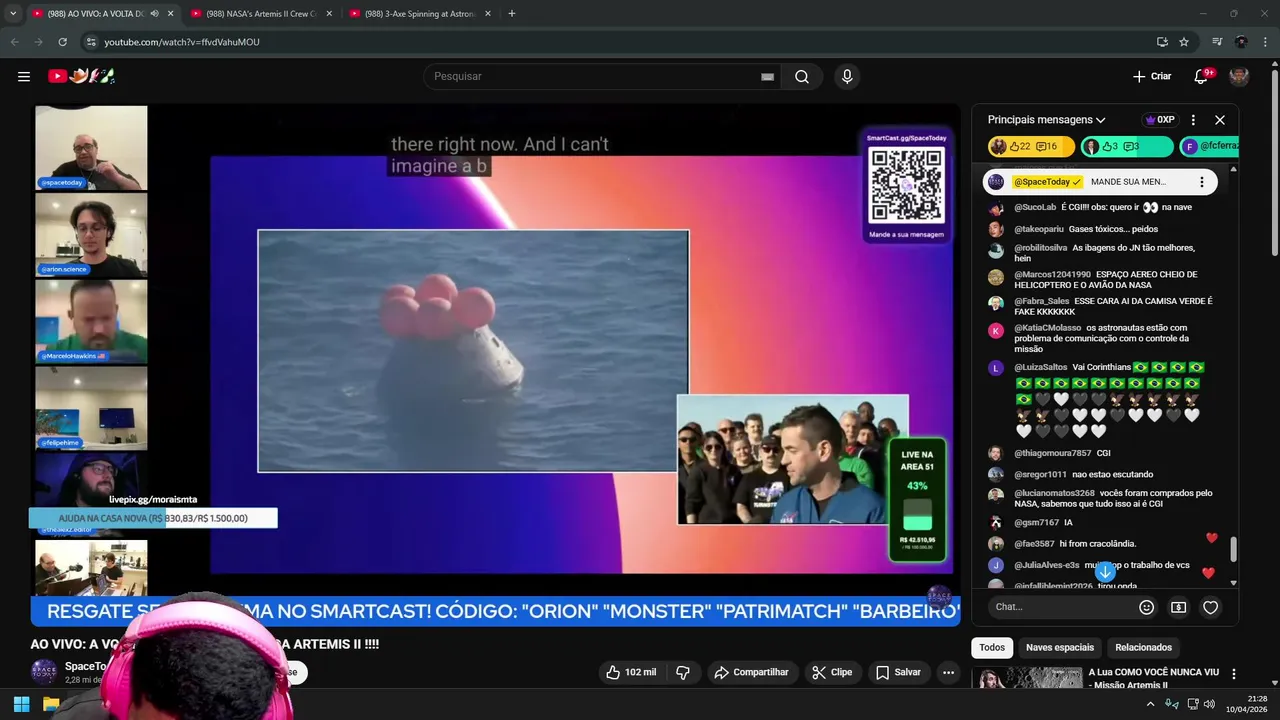Open the A Lua COMO VOCÊ NUNCA VIU video
1280x720 pixels.
pyautogui.click(x=1154, y=679)
